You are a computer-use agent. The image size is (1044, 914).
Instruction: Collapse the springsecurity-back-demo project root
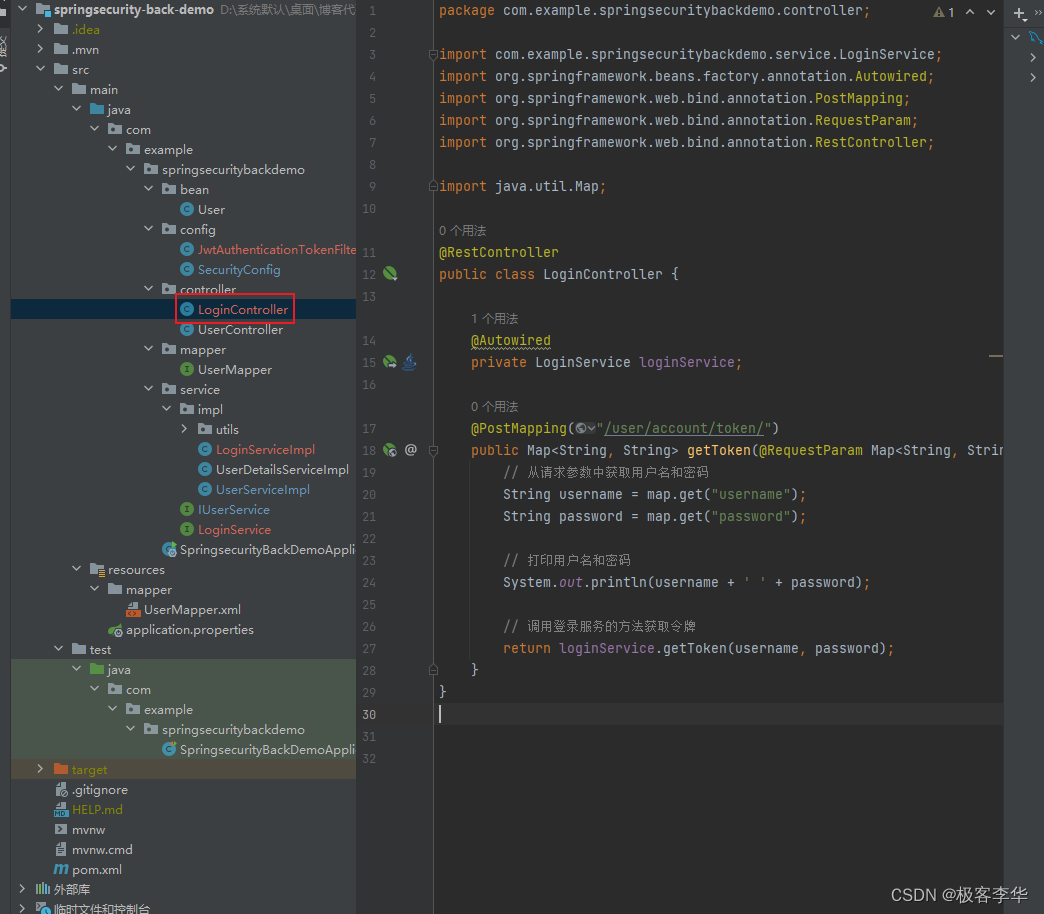pos(23,9)
